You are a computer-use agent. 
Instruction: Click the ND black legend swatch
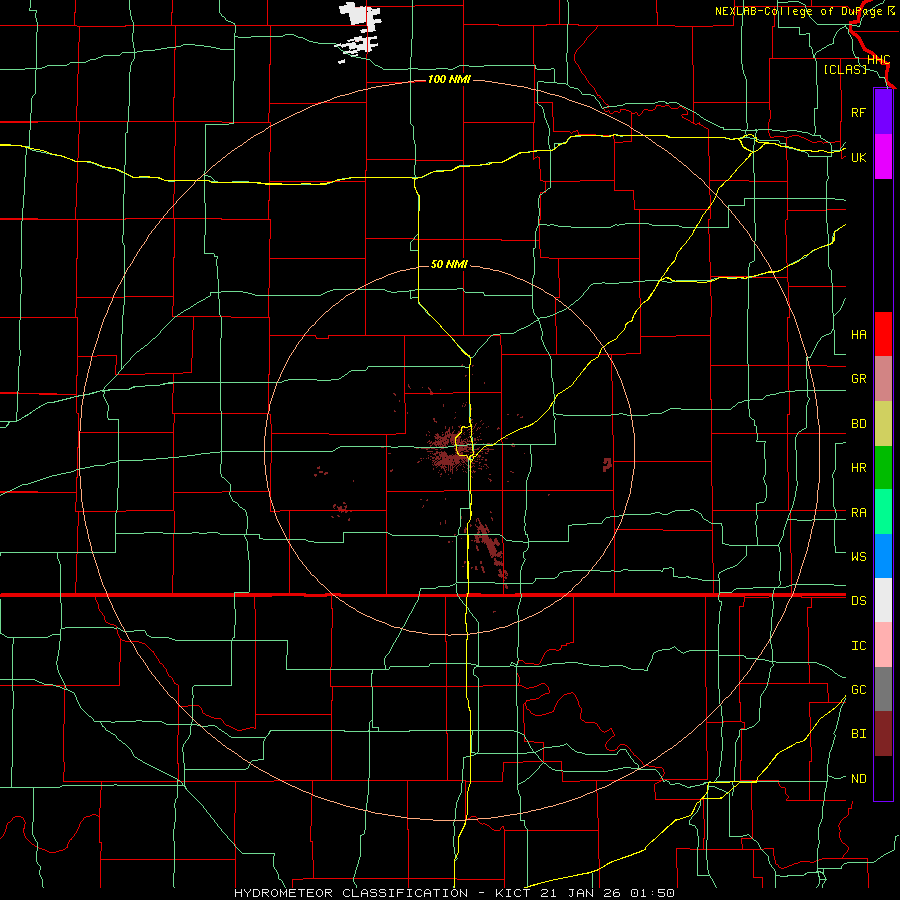click(x=883, y=778)
